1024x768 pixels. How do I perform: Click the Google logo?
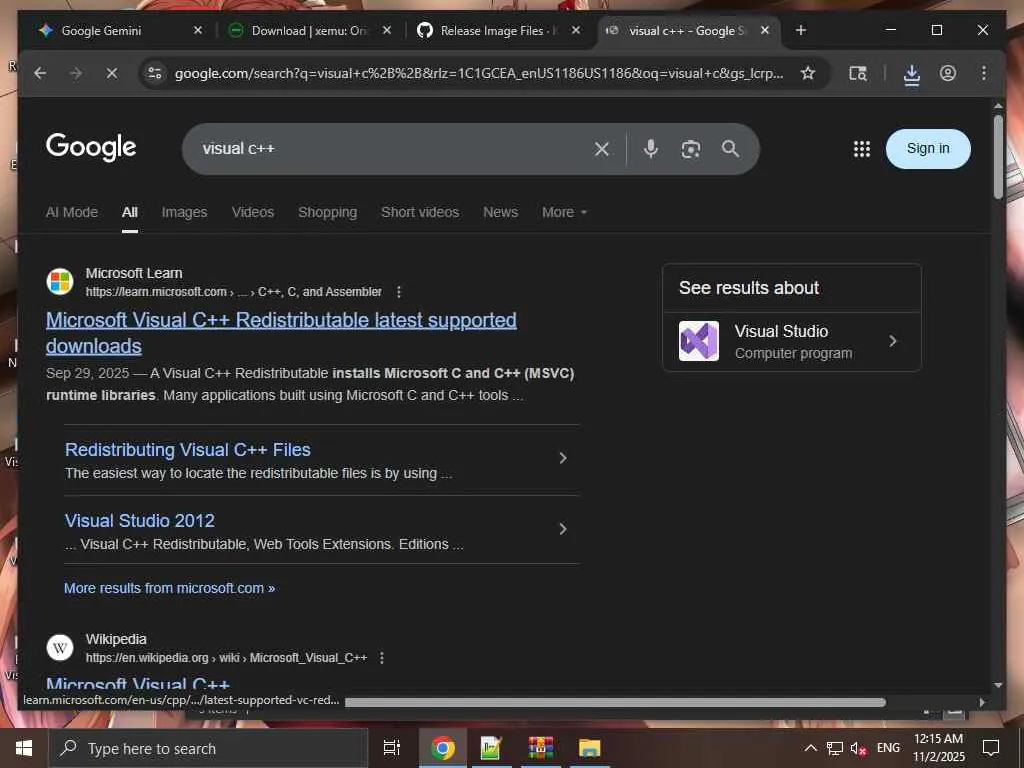(91, 147)
